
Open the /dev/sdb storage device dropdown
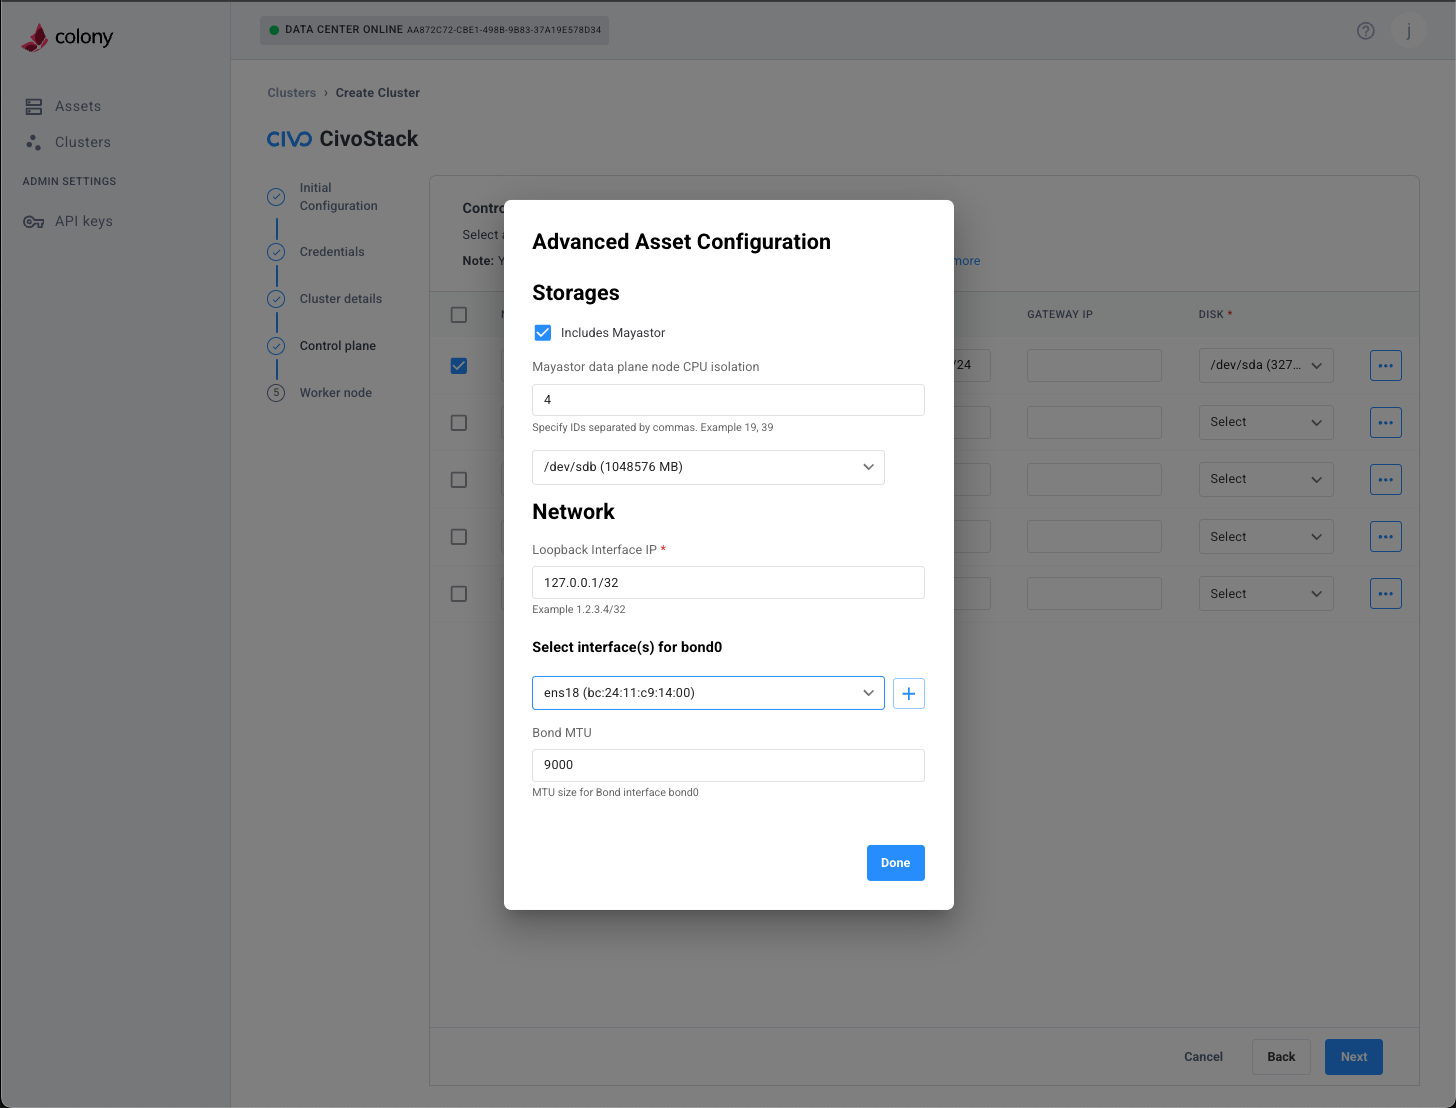(x=708, y=467)
